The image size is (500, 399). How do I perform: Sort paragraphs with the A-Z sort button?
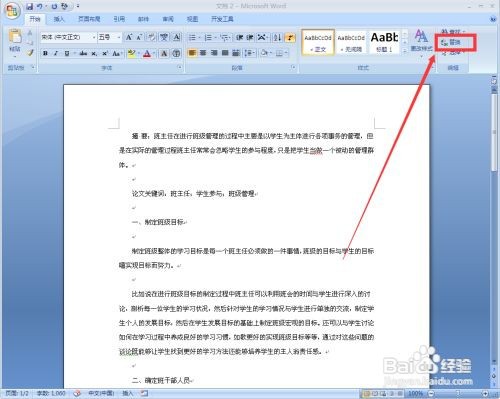pyautogui.click(x=277, y=37)
